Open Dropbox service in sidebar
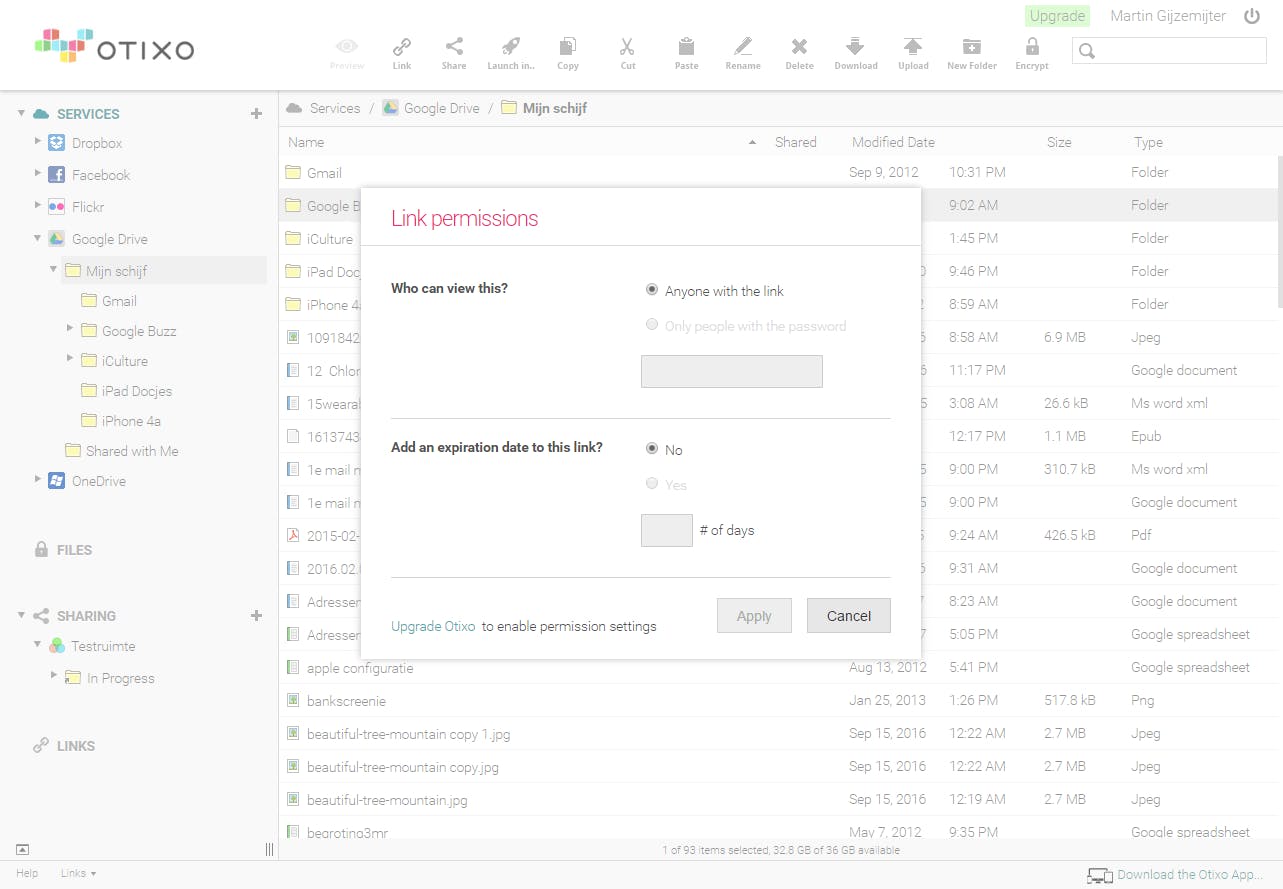The width and height of the screenshot is (1283, 889). point(96,143)
